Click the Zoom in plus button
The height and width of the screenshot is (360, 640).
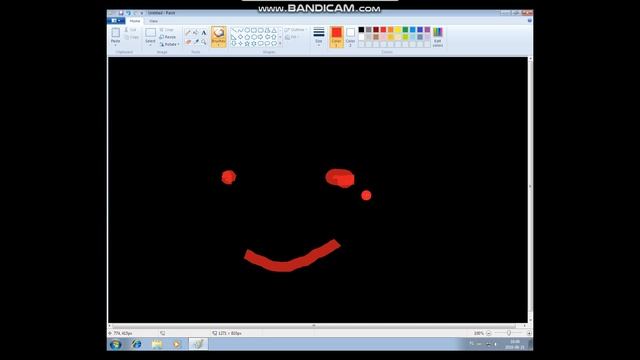[529, 333]
